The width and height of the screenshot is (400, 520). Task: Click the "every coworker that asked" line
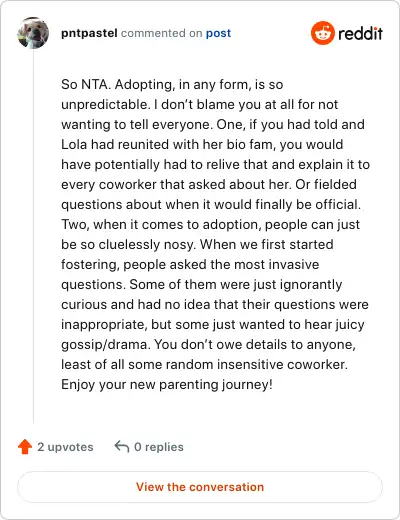click(x=209, y=185)
